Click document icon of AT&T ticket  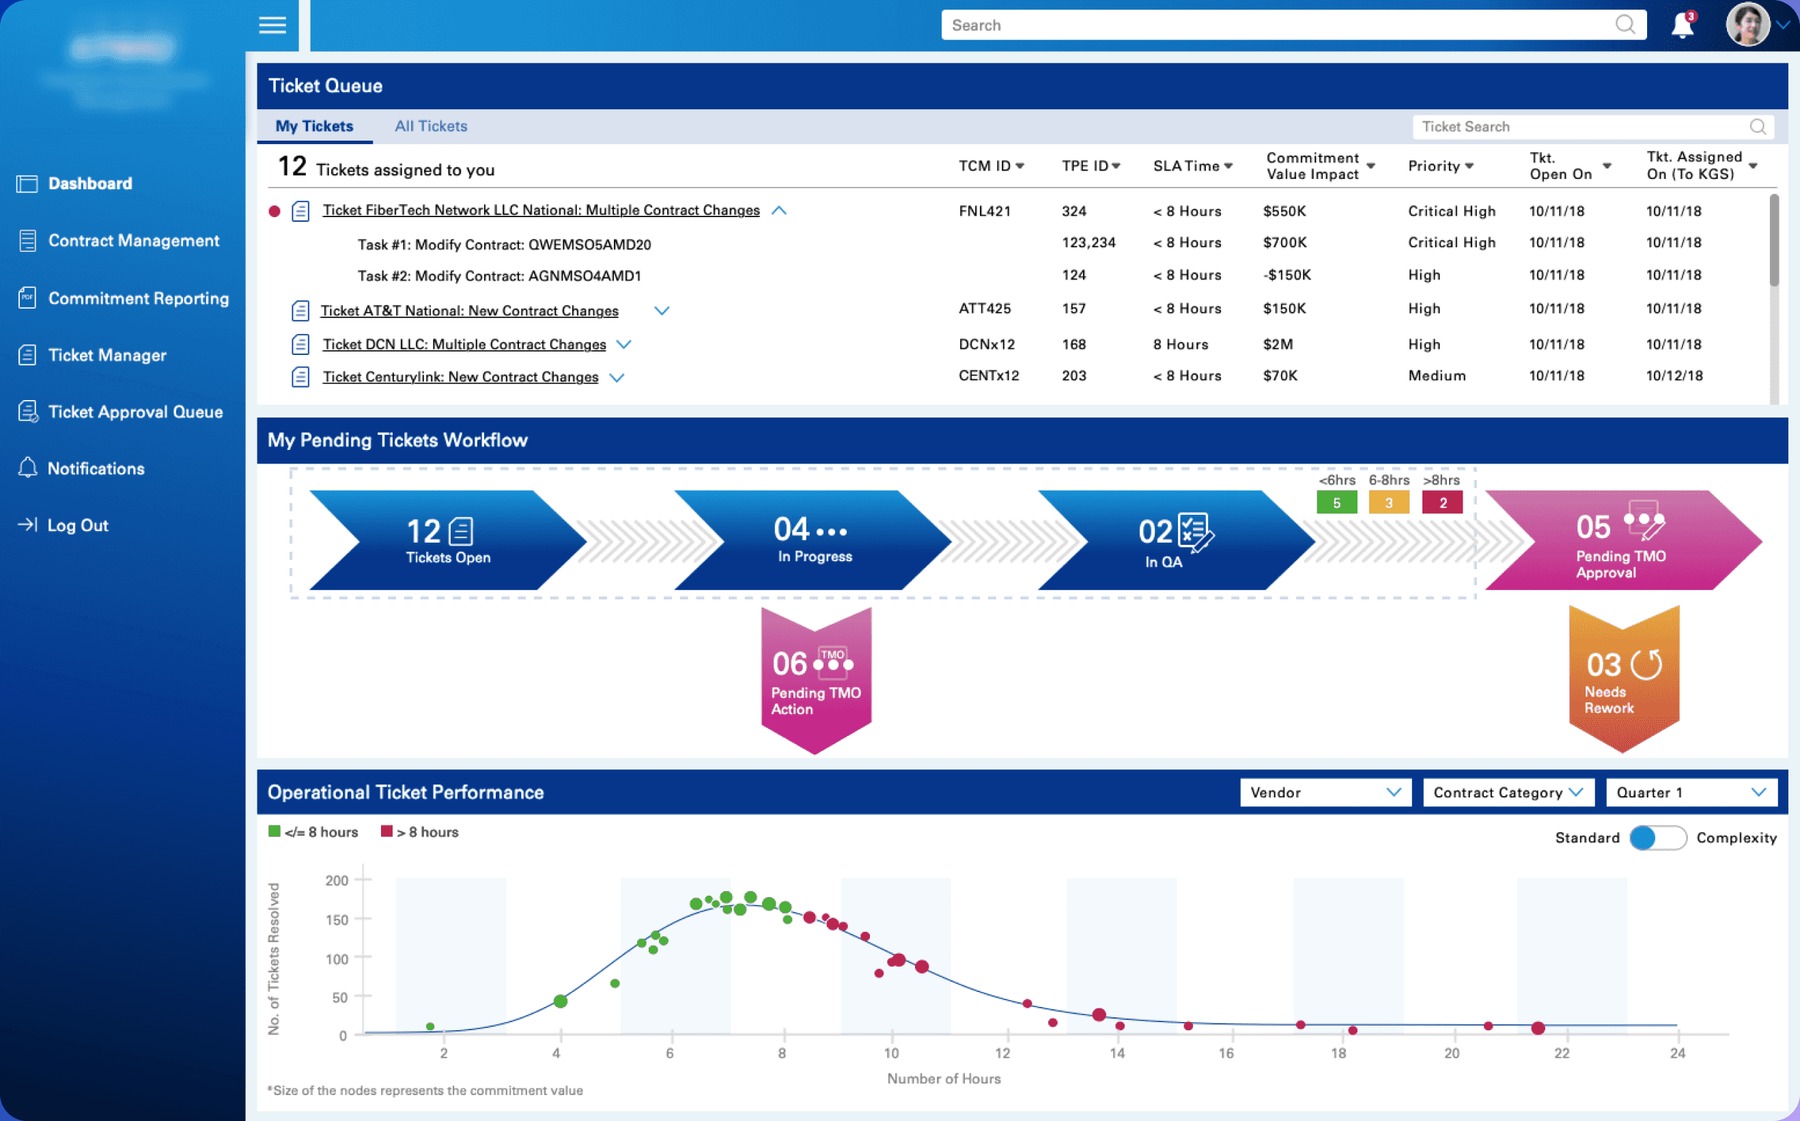coord(300,311)
